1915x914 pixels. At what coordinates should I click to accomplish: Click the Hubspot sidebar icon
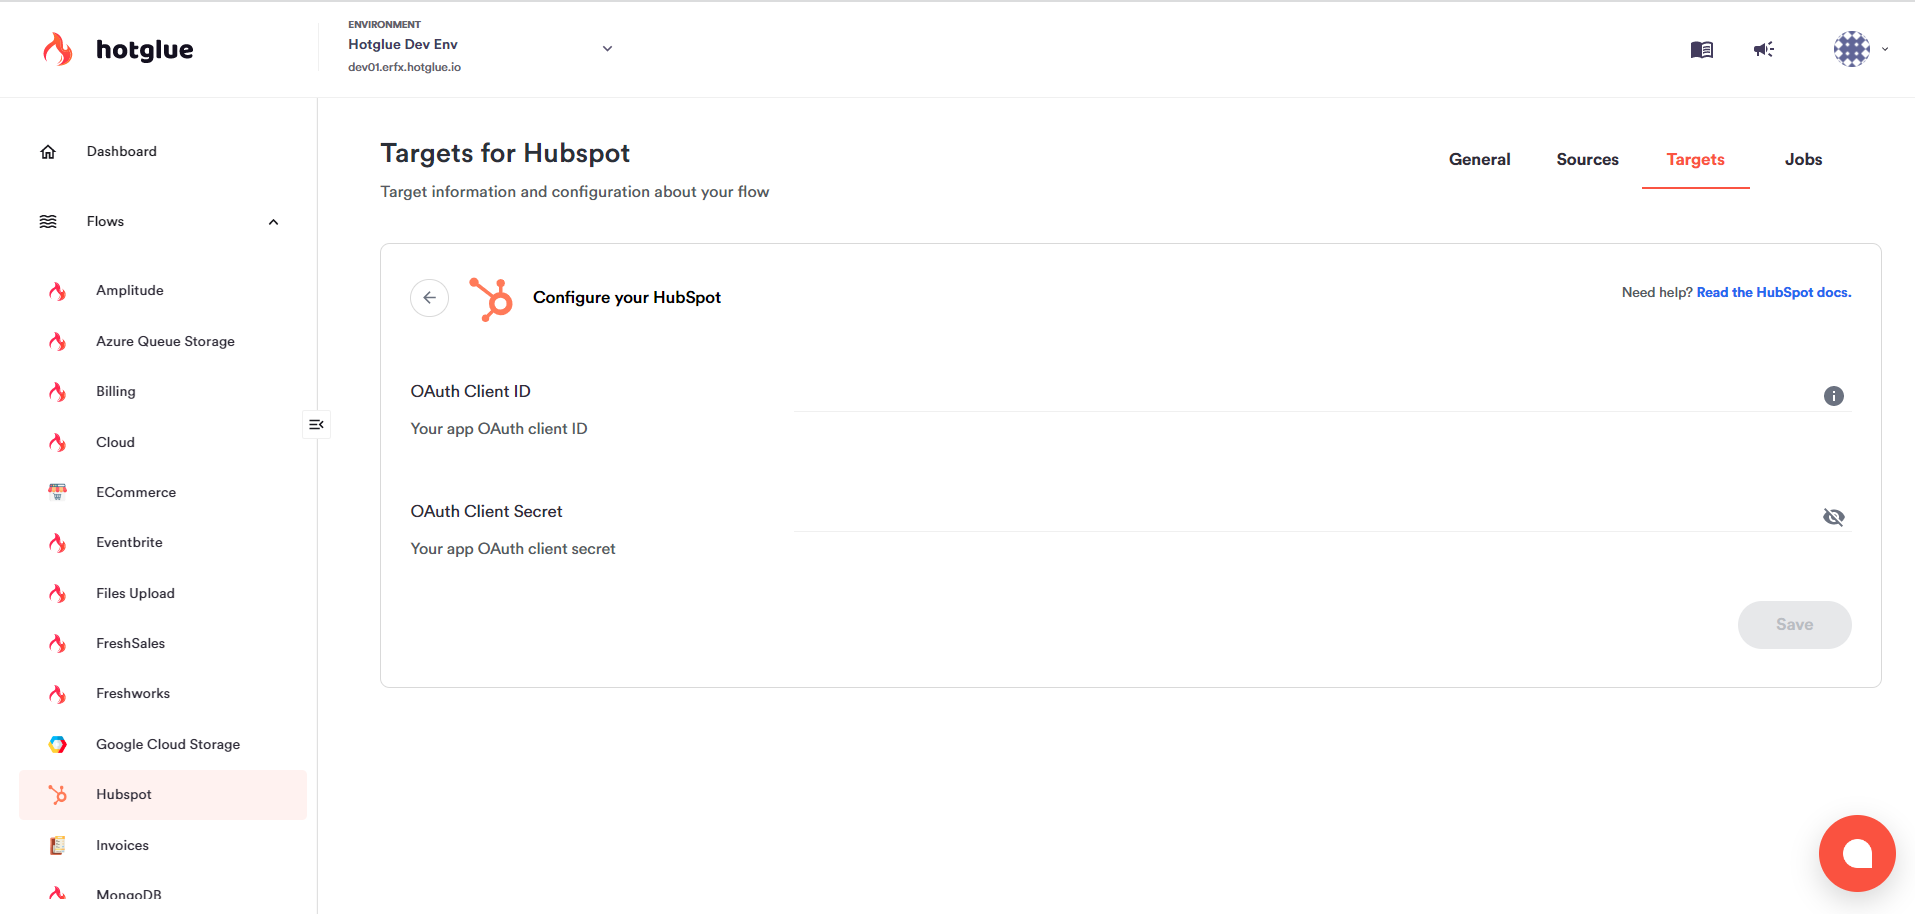(x=58, y=795)
